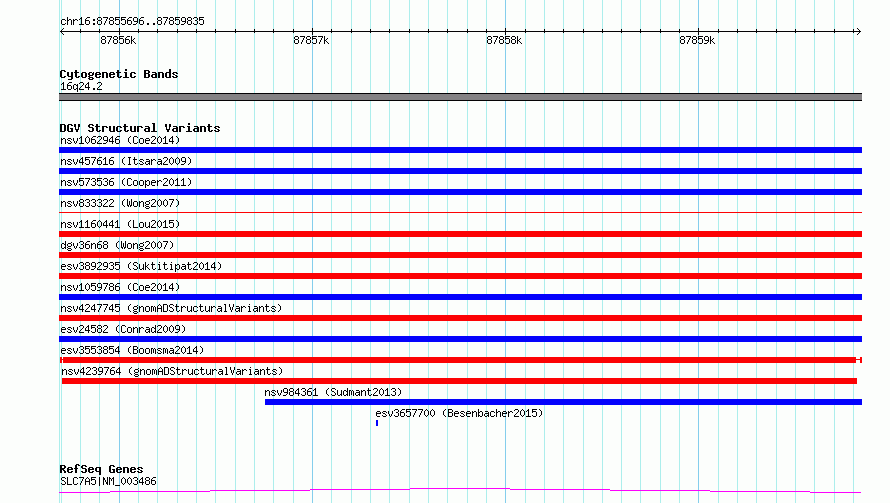Image resolution: width=890 pixels, height=503 pixels.
Task: Click the thin red line under nsv833322
Action: click(460, 212)
